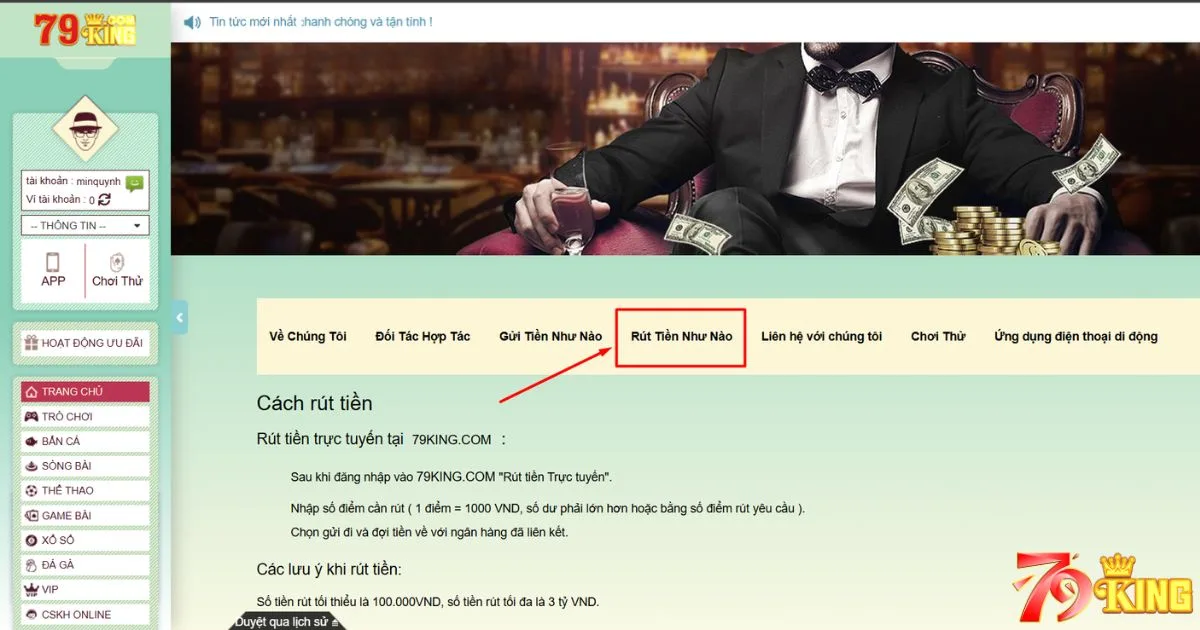
Task: Open ĐÁ GÀ cockfighting menu
Action: (x=85, y=565)
